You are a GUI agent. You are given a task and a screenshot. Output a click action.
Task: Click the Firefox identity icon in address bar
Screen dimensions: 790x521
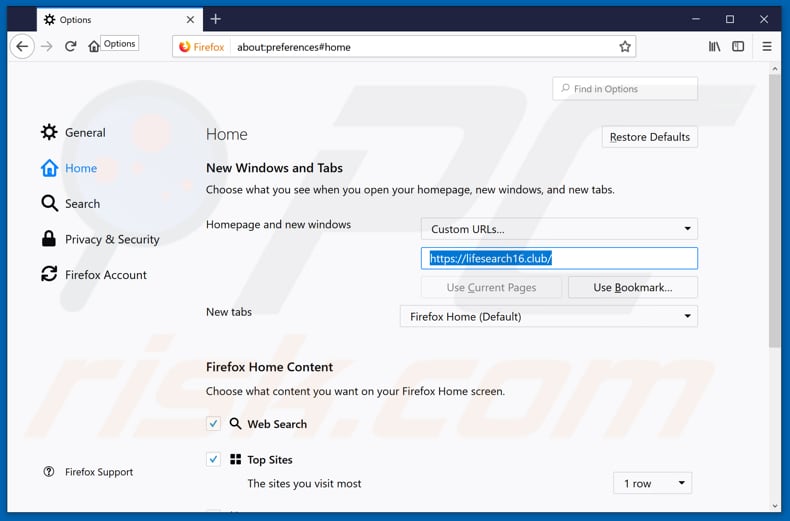point(202,47)
